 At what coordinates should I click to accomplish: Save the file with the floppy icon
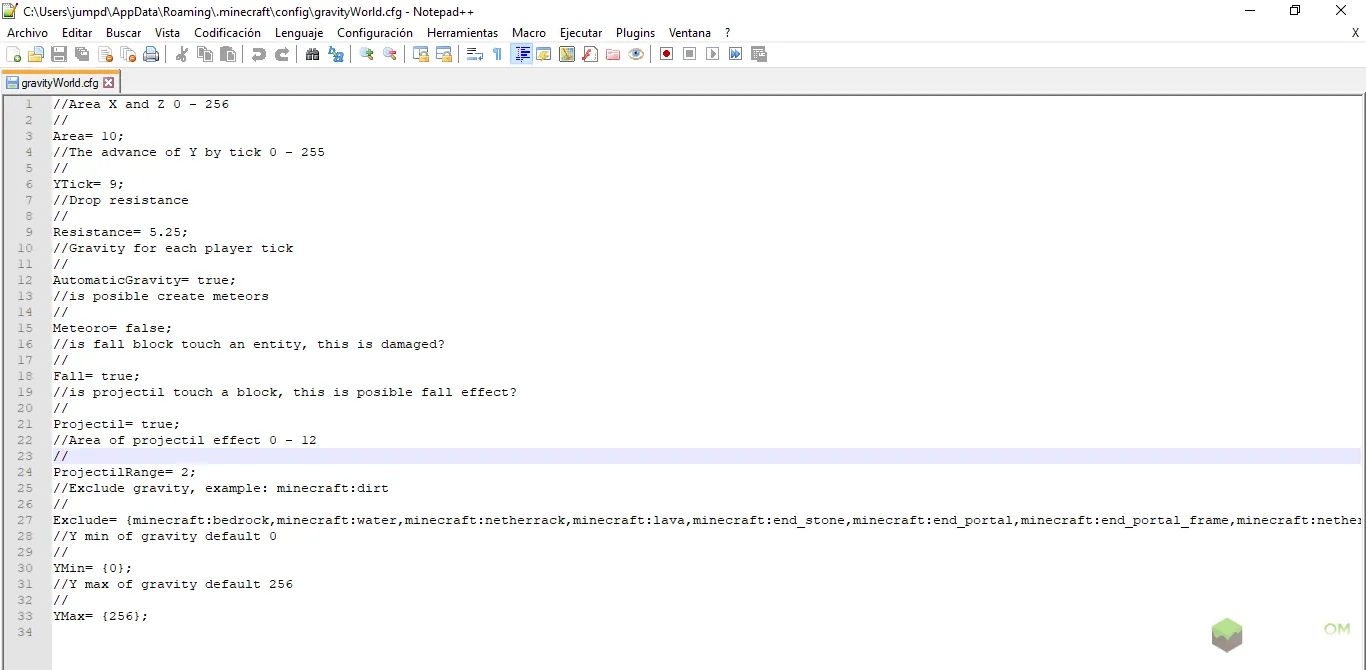tap(59, 54)
